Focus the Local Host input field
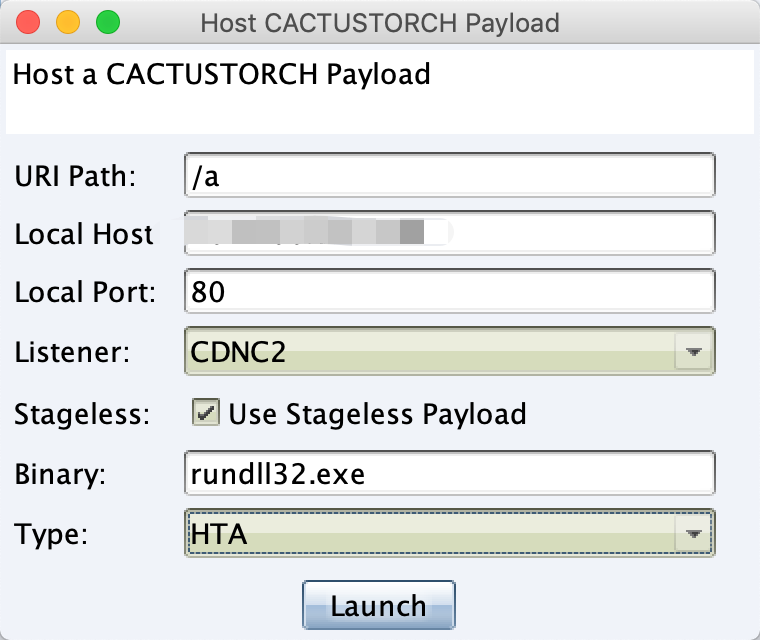 [x=449, y=233]
